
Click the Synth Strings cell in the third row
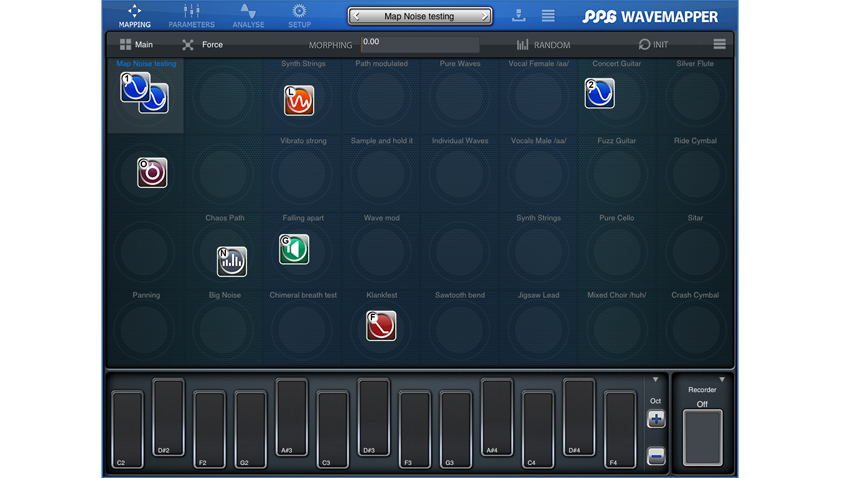538,250
